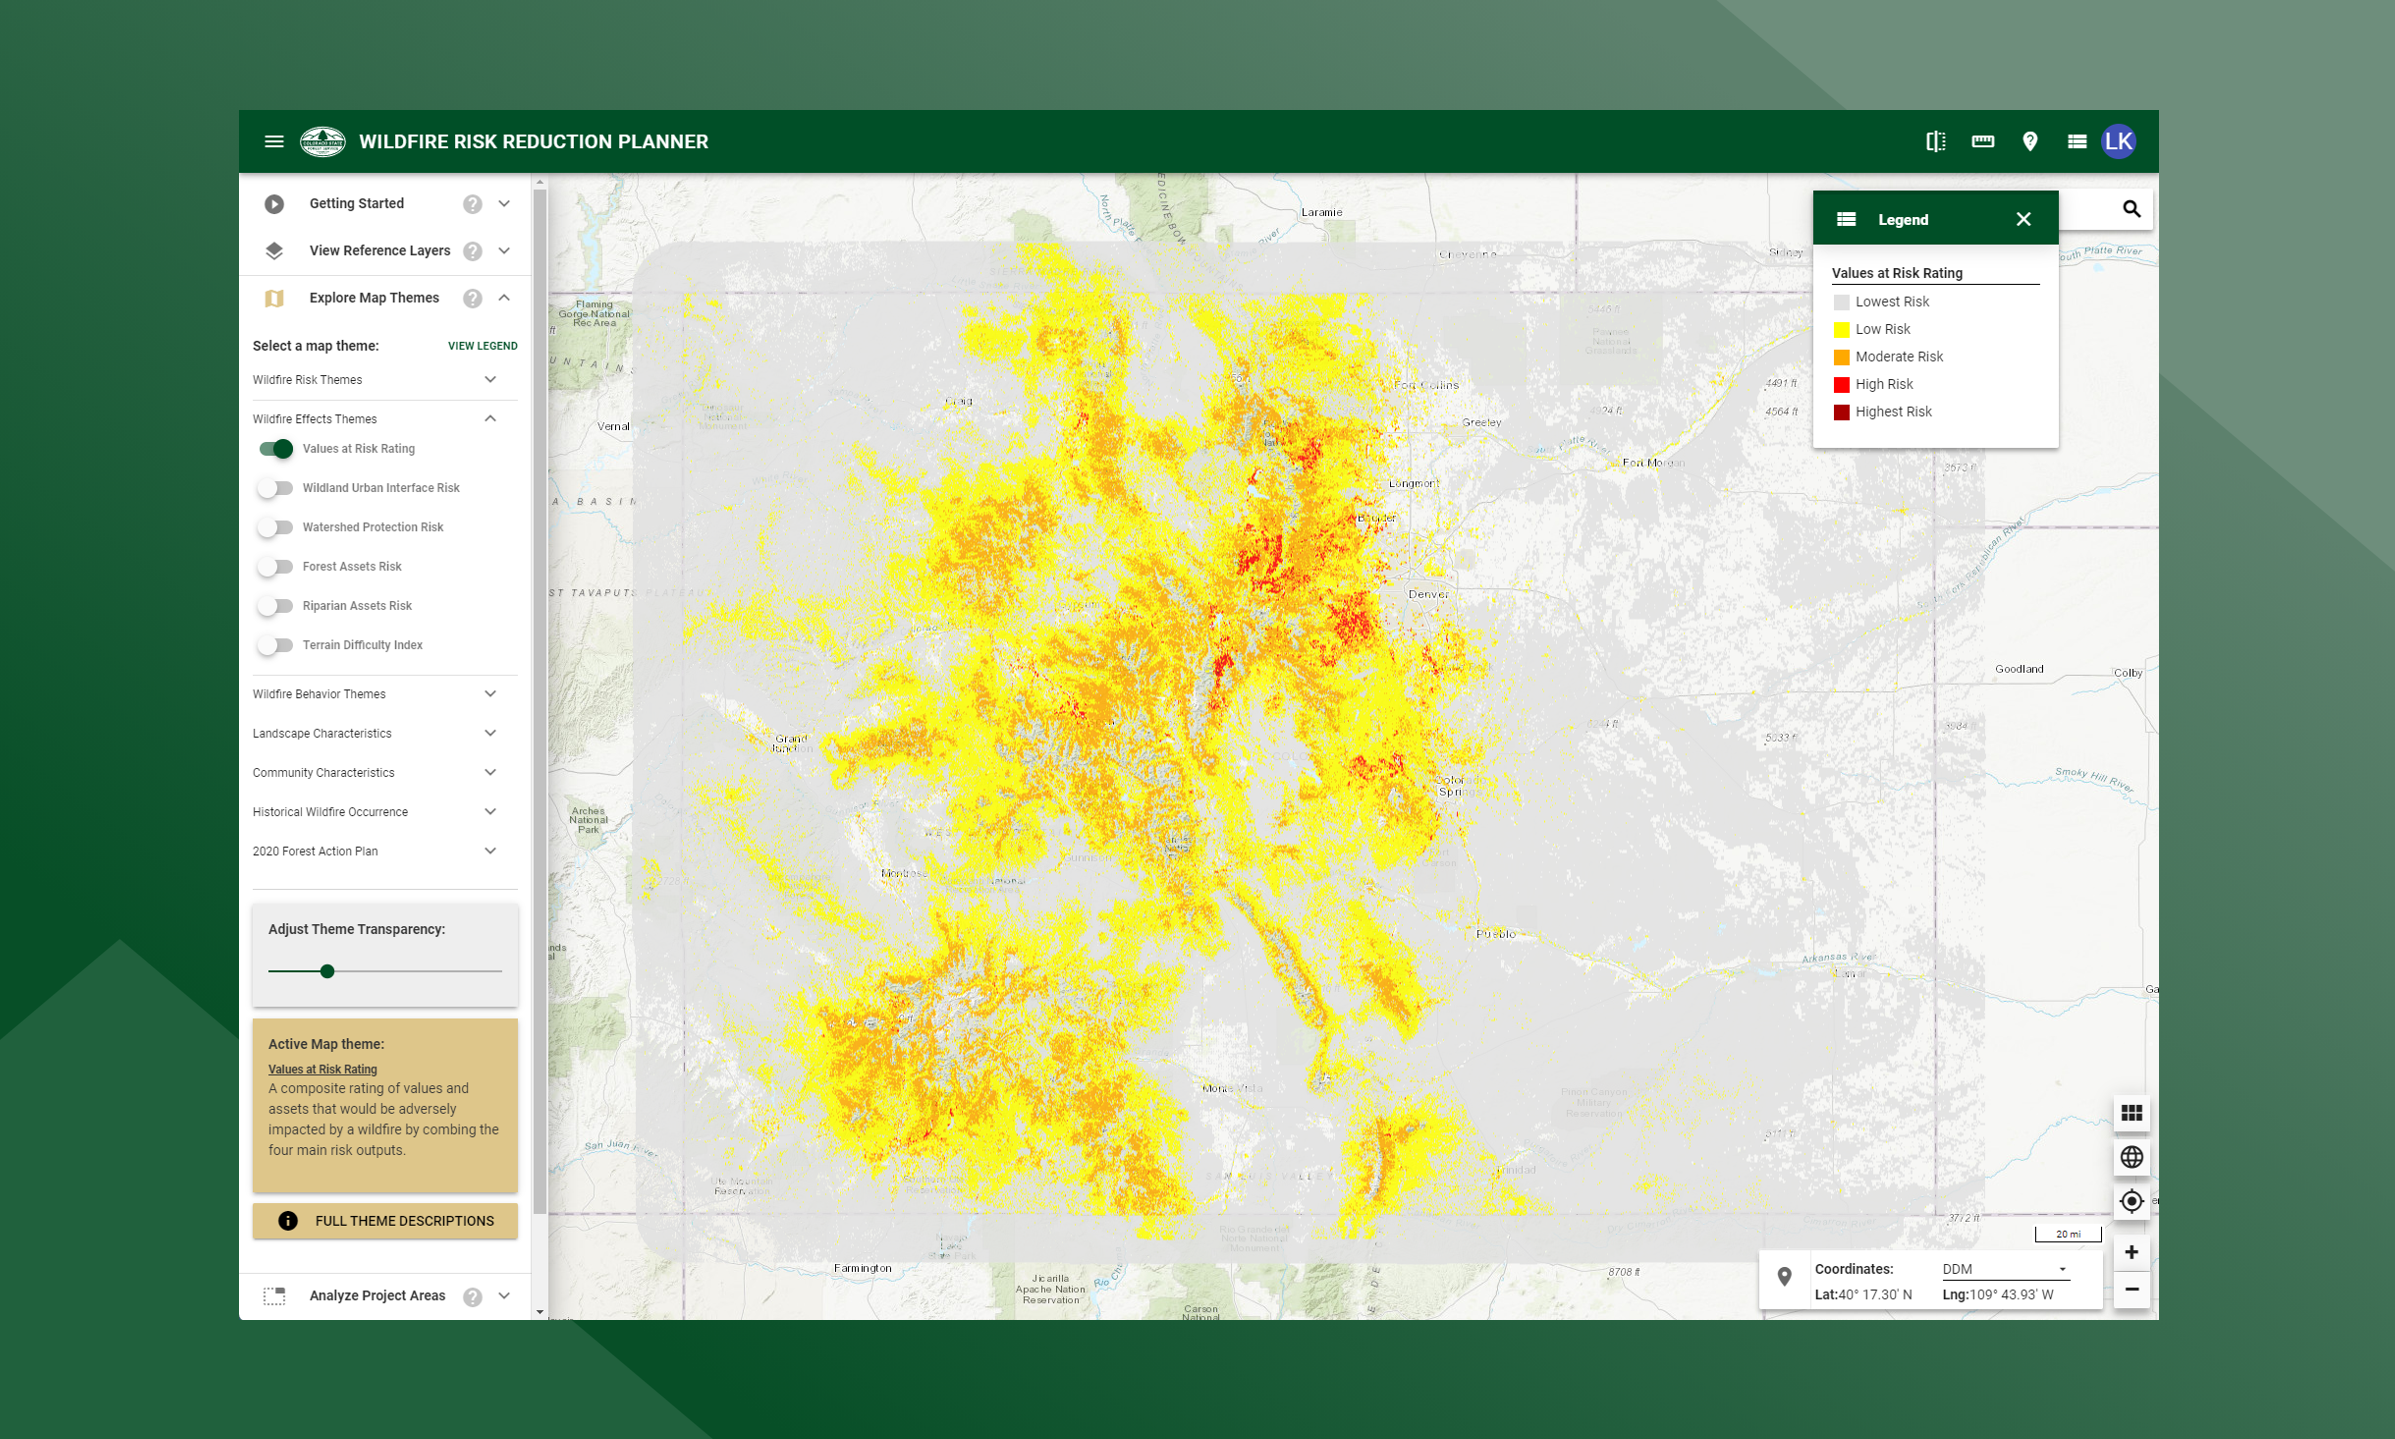Screen dimensions: 2395x1439
Task: Click the Denver label on the map
Action: [x=1428, y=594]
